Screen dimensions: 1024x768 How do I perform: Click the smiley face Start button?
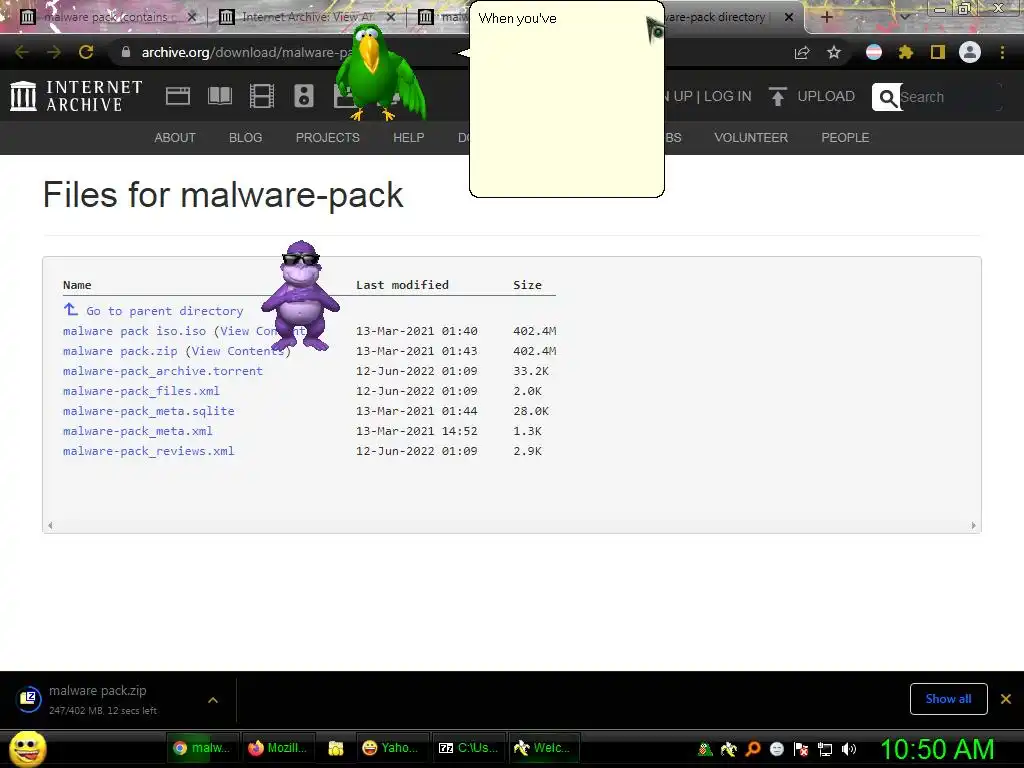(x=28, y=748)
